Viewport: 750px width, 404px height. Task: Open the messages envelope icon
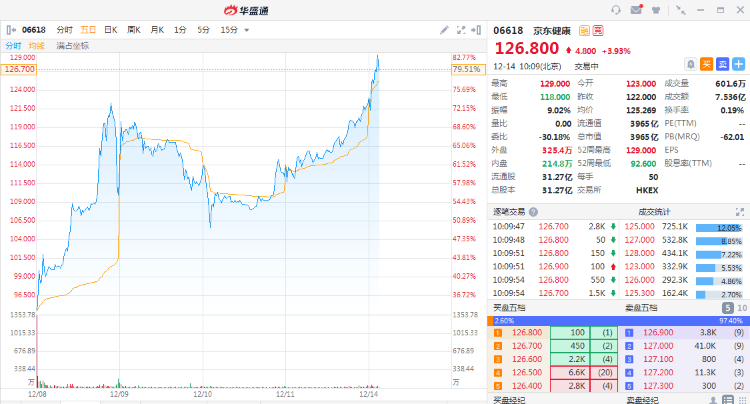click(636, 10)
